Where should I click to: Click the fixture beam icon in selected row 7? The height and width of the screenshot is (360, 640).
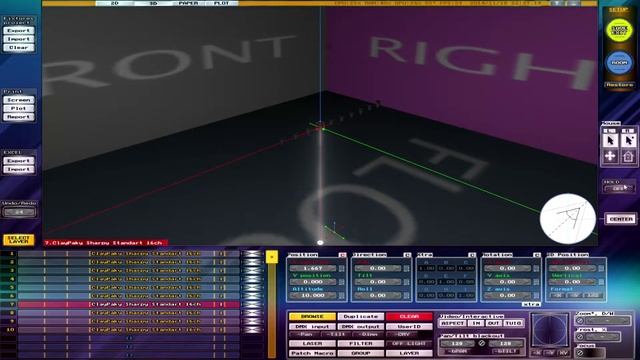coord(252,304)
